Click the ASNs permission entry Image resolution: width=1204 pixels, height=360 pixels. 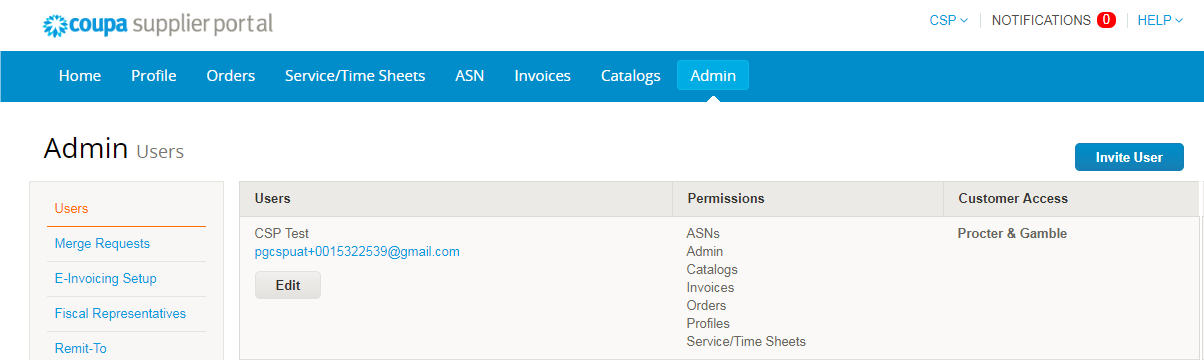tap(703, 234)
